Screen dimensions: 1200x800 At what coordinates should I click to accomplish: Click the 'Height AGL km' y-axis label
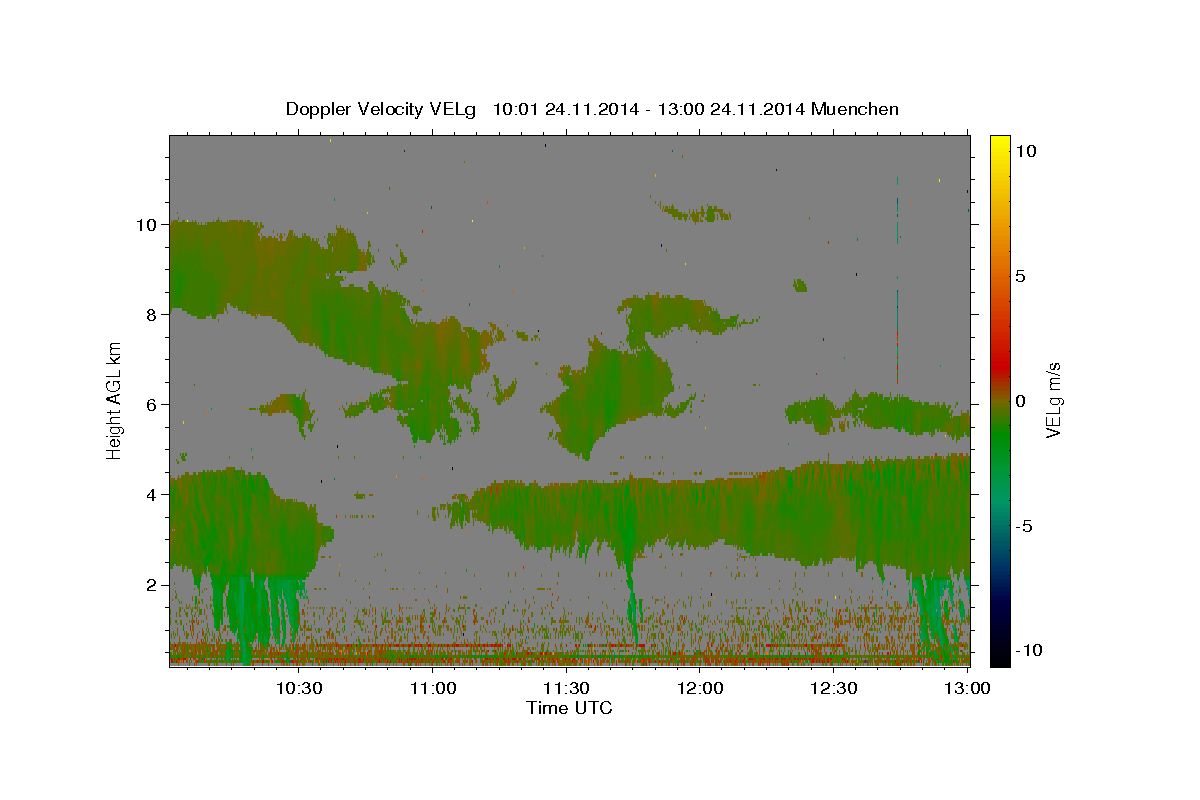coord(115,400)
